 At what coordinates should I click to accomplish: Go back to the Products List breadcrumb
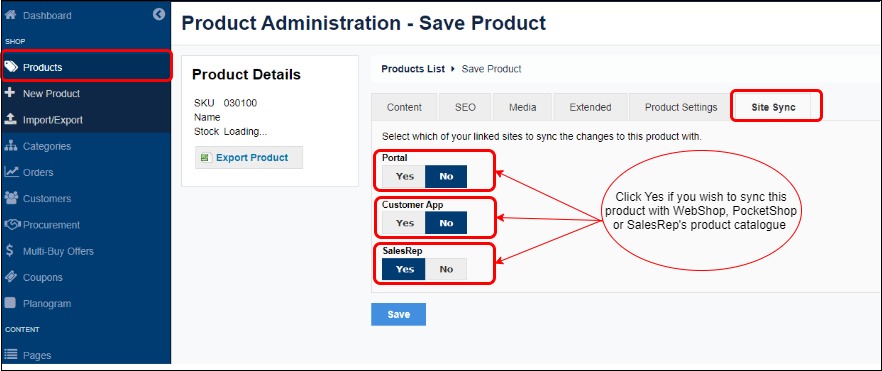tap(413, 69)
